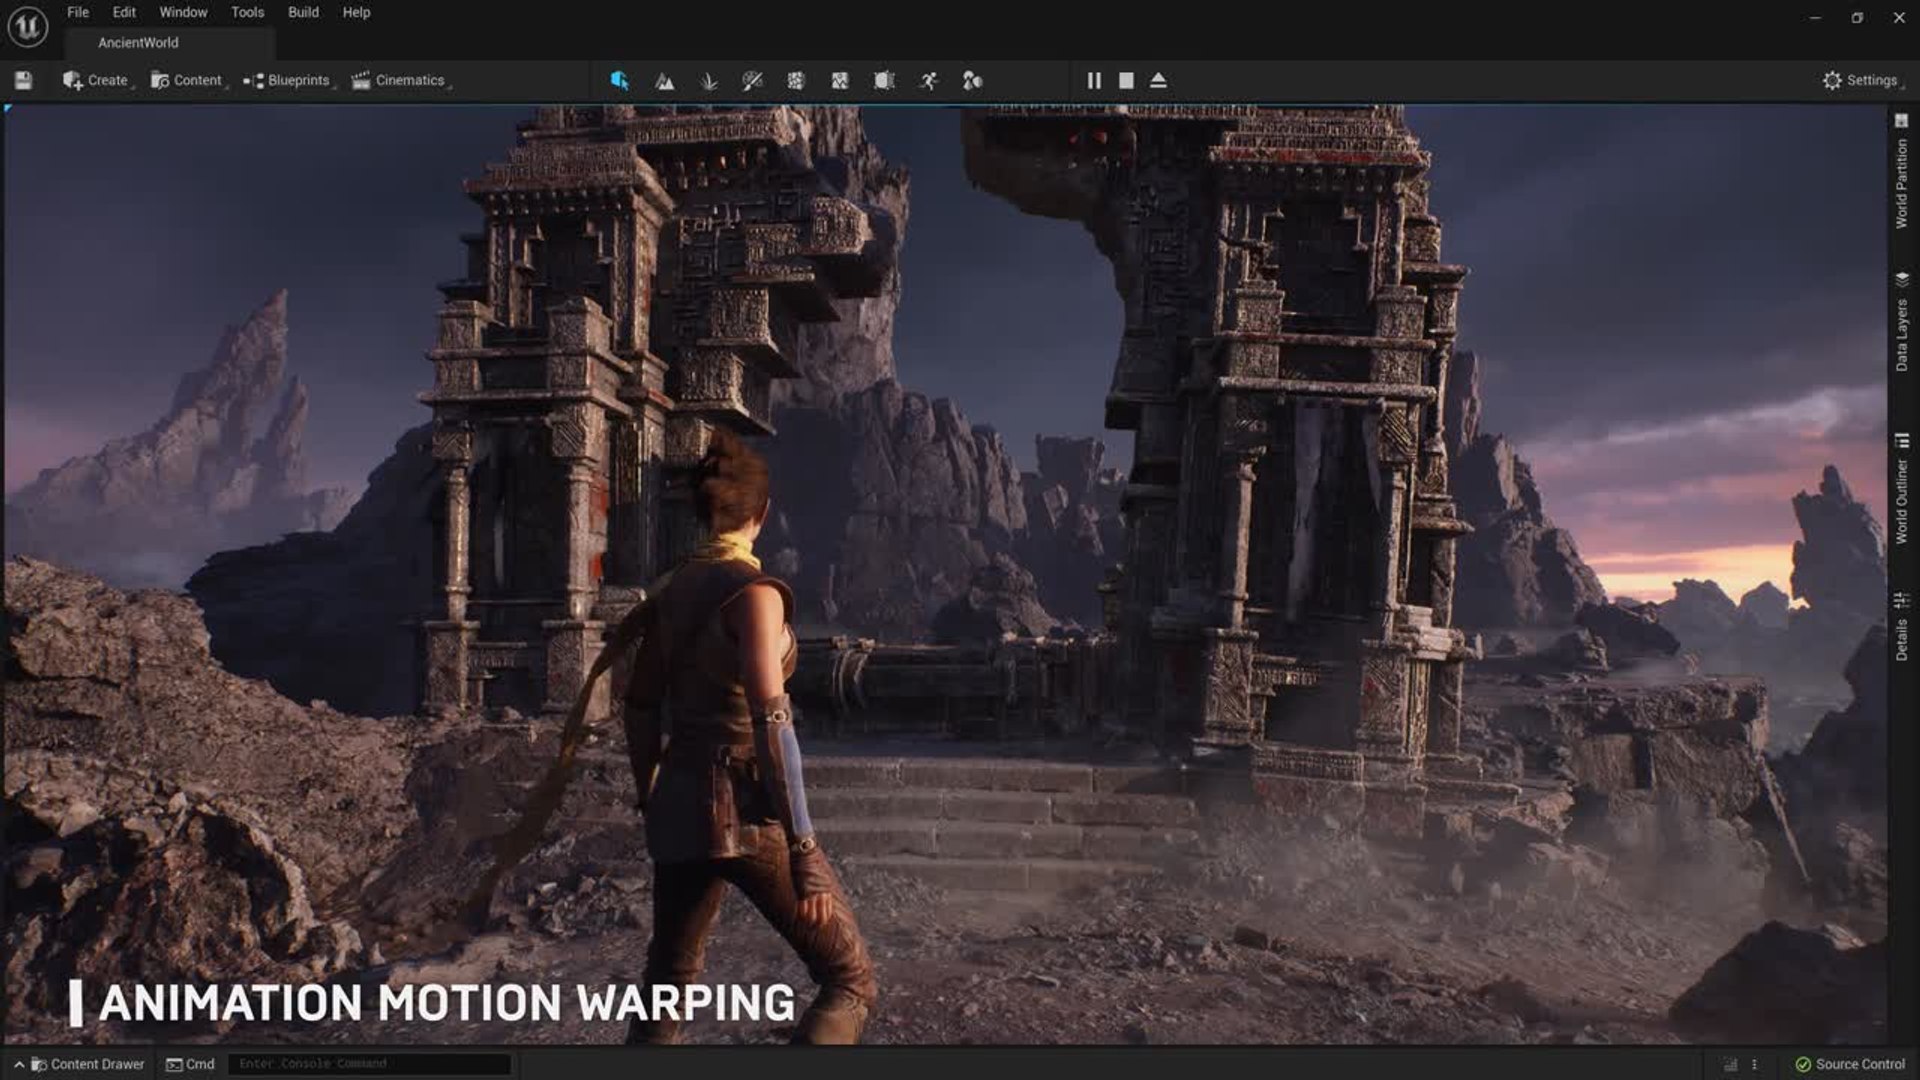Open Source Control status
This screenshot has width=1920, height=1080.
click(x=1850, y=1064)
